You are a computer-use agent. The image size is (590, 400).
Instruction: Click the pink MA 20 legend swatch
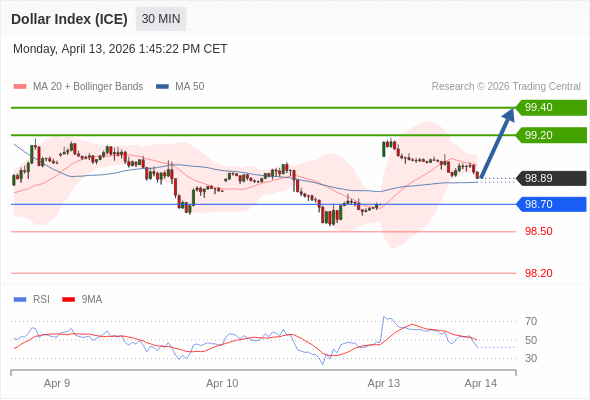pos(20,87)
